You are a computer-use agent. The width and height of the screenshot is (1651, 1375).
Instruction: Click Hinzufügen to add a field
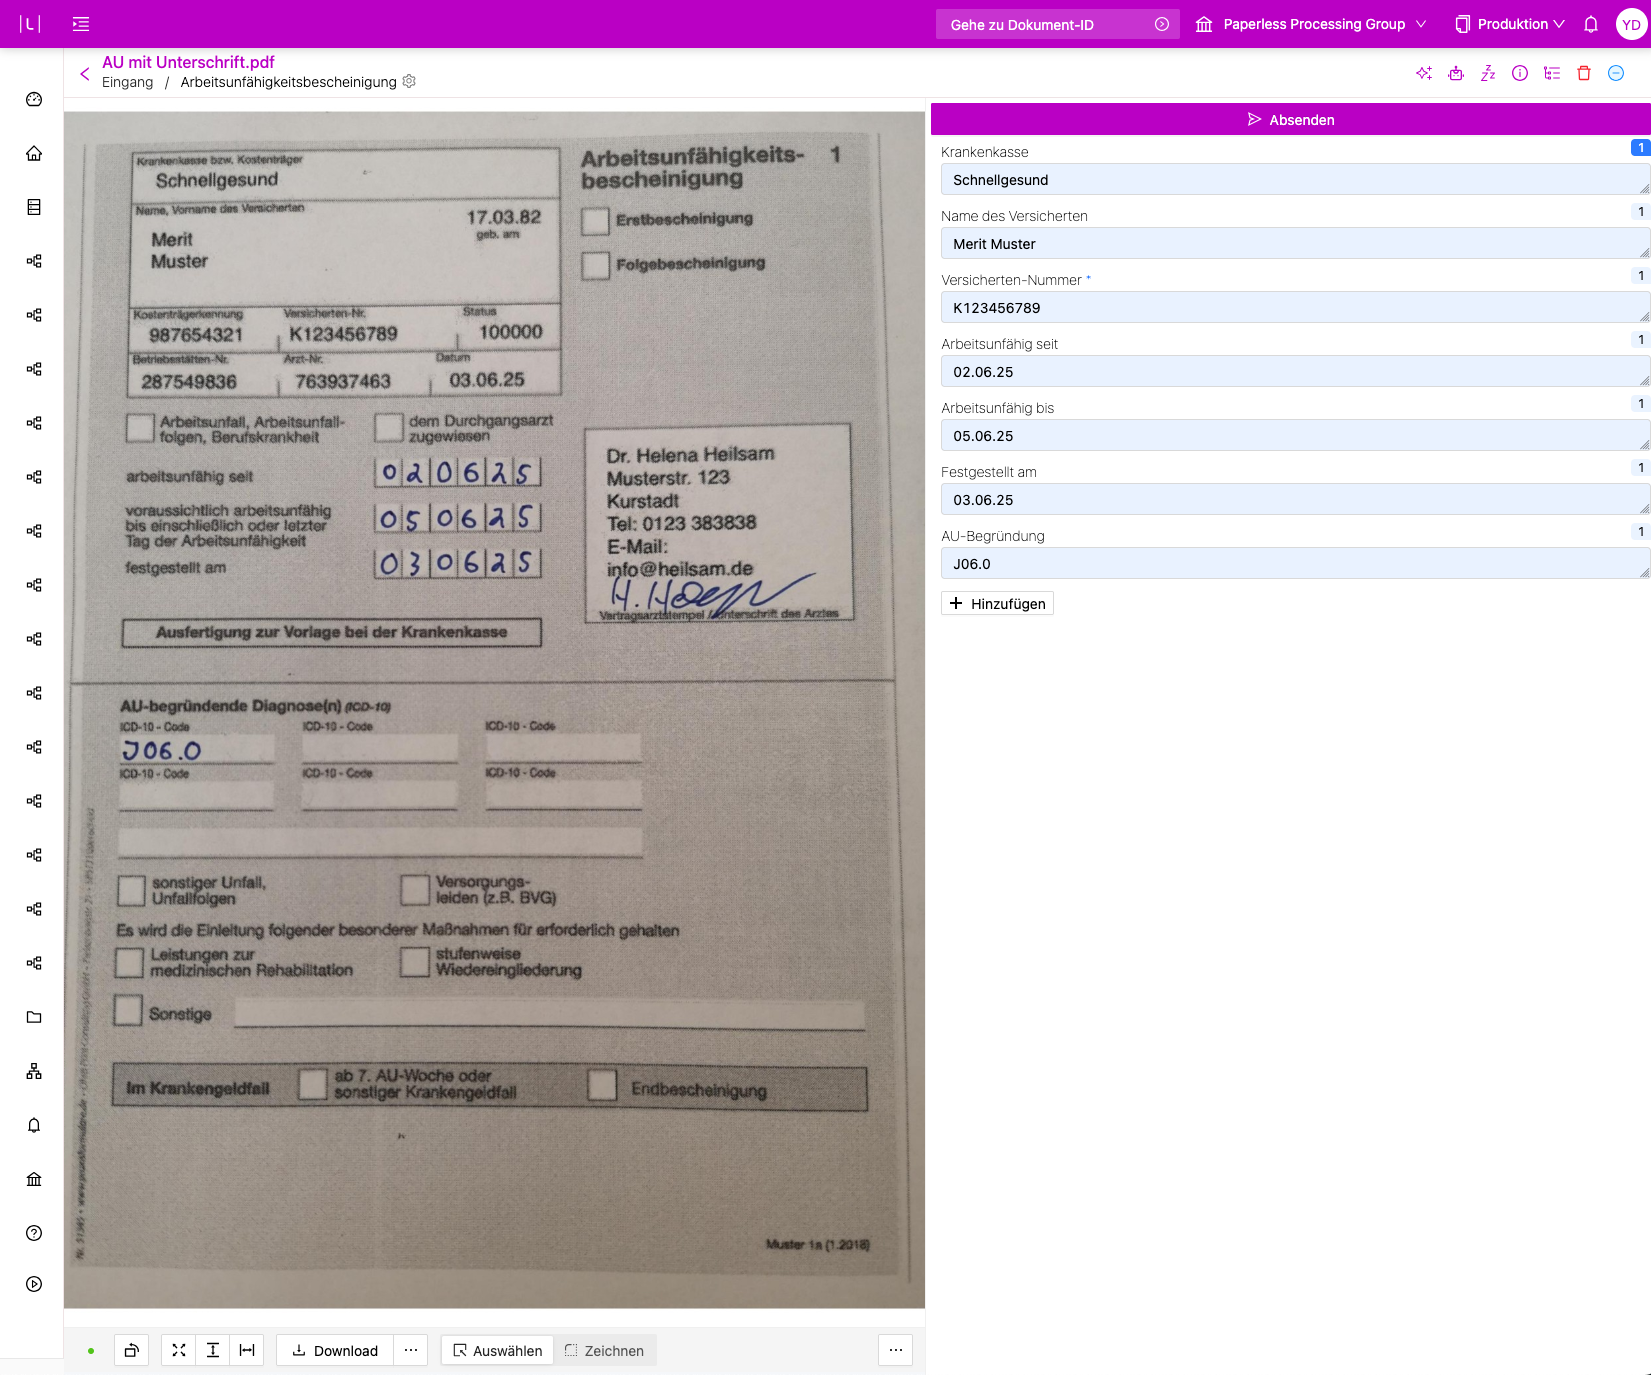click(x=997, y=603)
